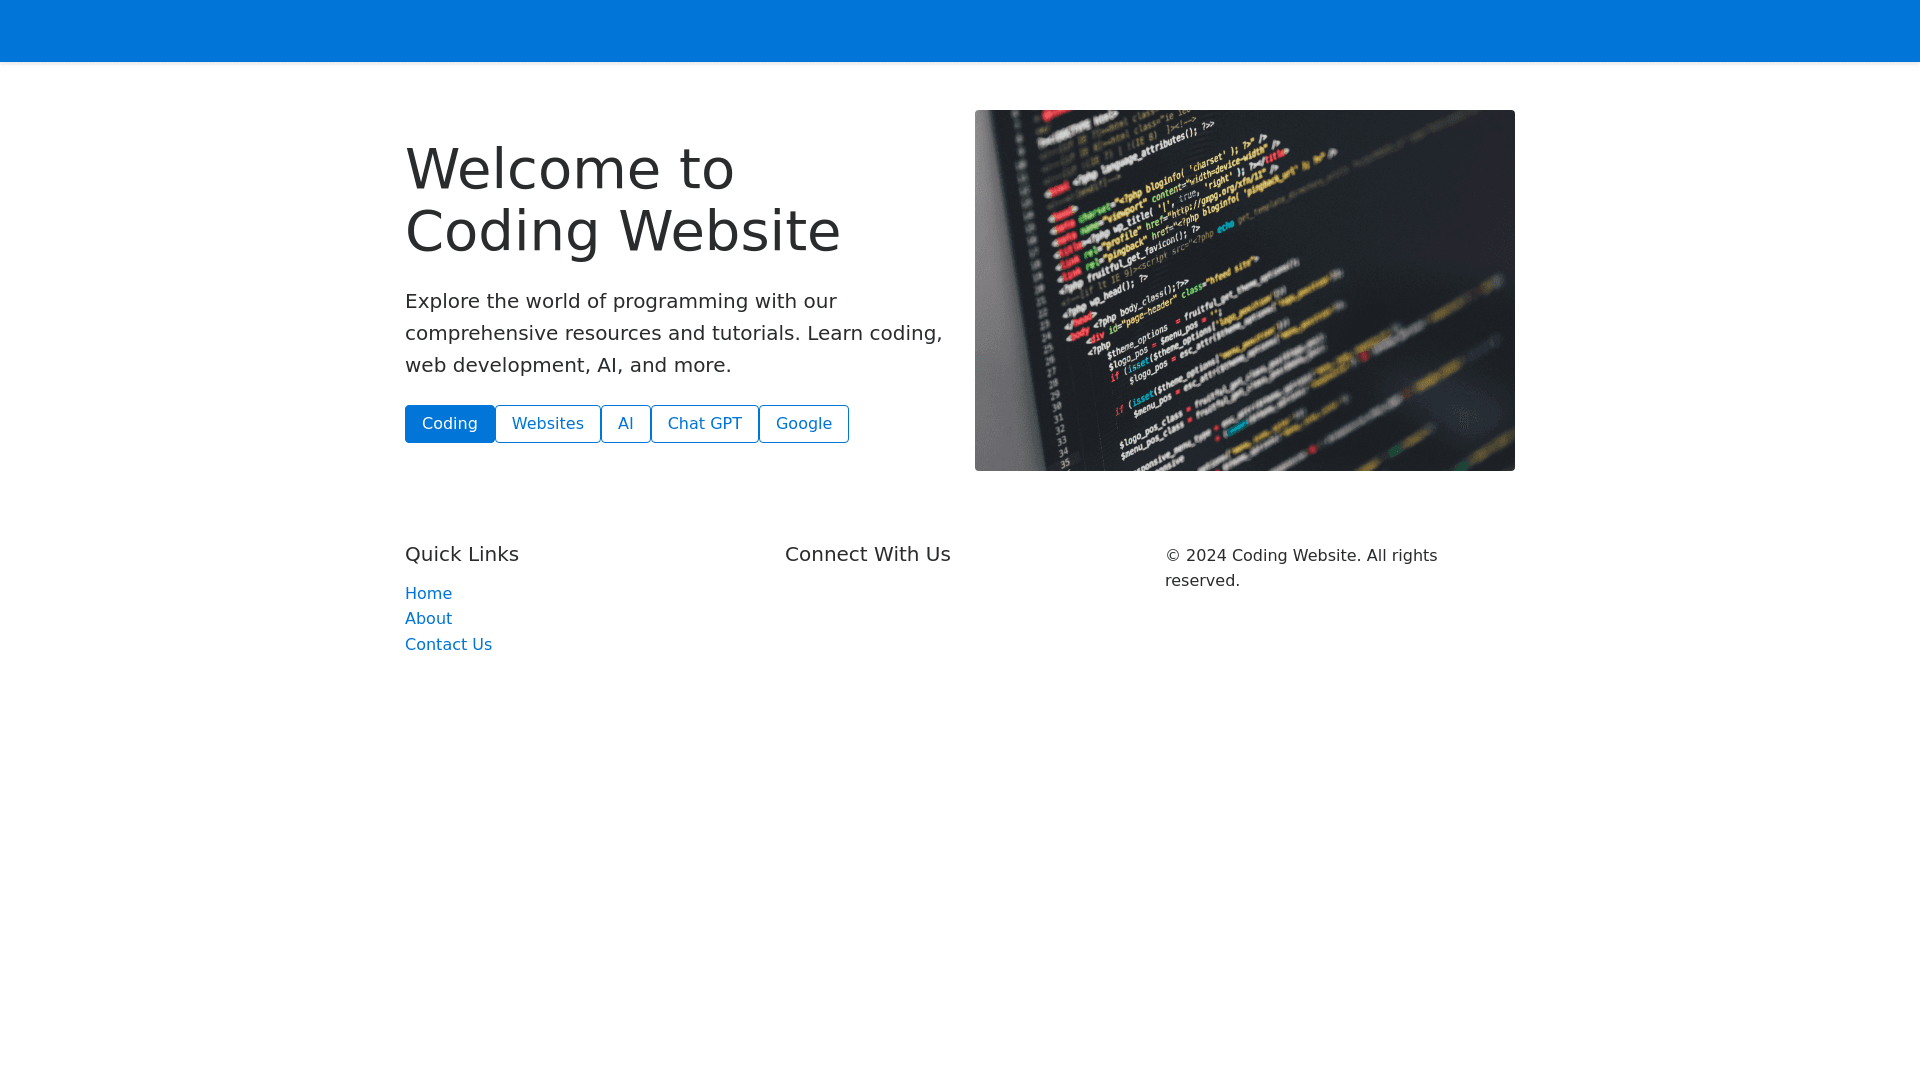Image resolution: width=1920 pixels, height=1080 pixels.
Task: Click the filled Coding button
Action: point(449,424)
